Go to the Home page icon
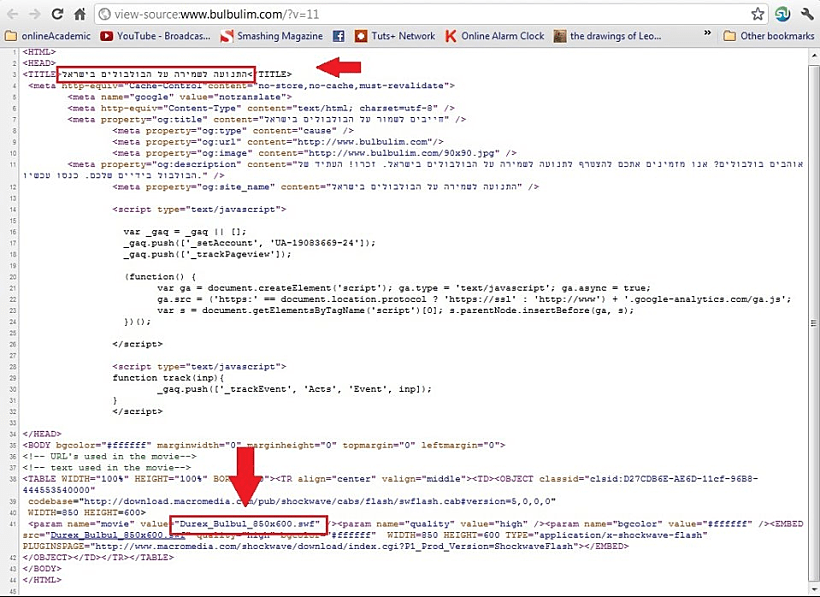The width and height of the screenshot is (820, 597). (x=81, y=14)
